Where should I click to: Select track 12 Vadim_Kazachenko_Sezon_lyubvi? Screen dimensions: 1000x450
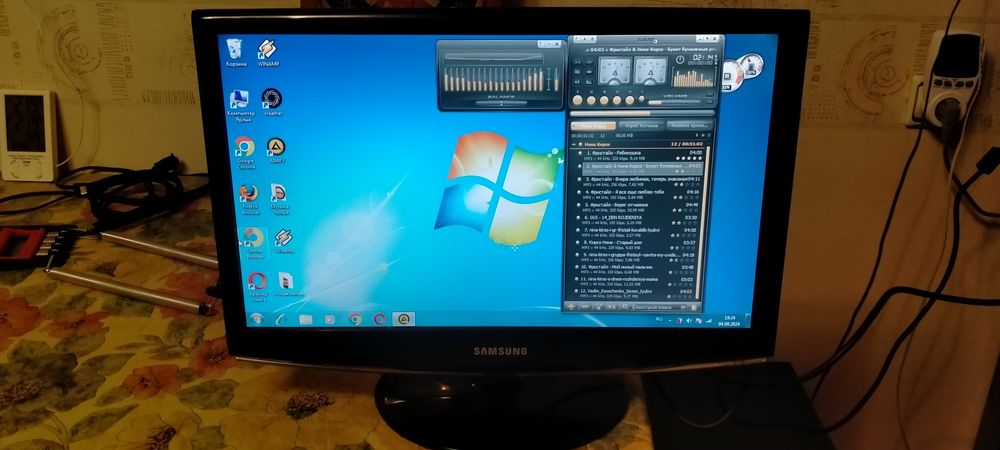tap(633, 294)
